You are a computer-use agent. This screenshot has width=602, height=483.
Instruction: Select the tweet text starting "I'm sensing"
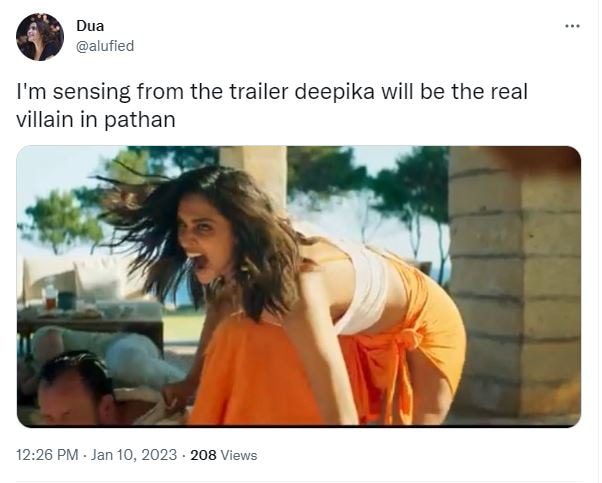[x=272, y=105]
